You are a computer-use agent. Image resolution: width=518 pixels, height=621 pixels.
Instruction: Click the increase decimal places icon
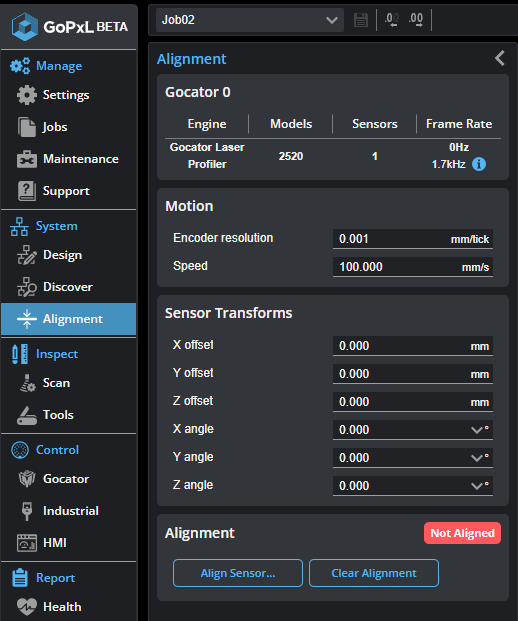coord(416,19)
